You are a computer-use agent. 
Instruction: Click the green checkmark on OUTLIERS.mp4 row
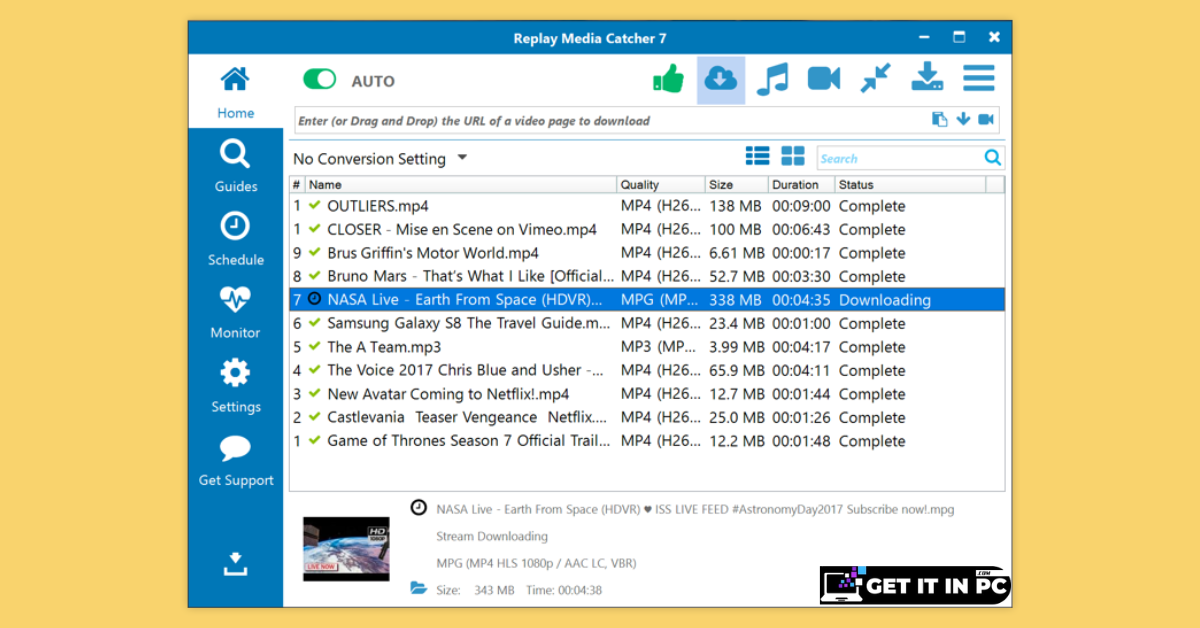[315, 205]
